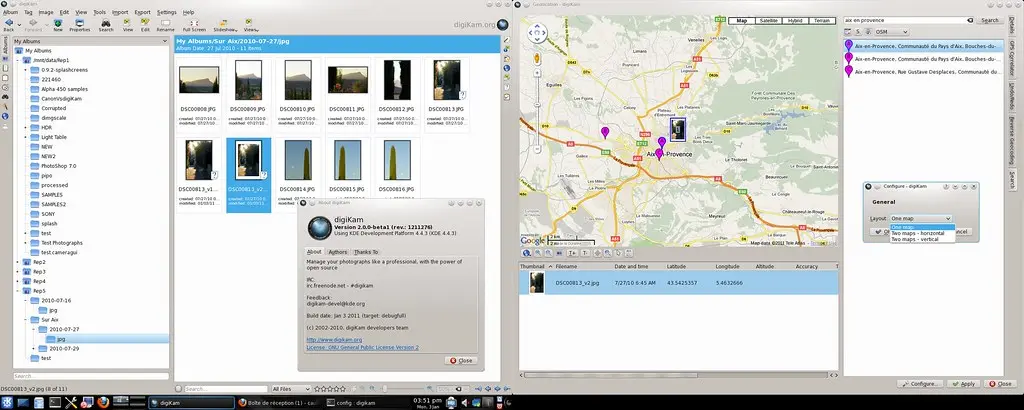Click the New album toolbar icon
This screenshot has height=410, width=1024.
(58, 25)
